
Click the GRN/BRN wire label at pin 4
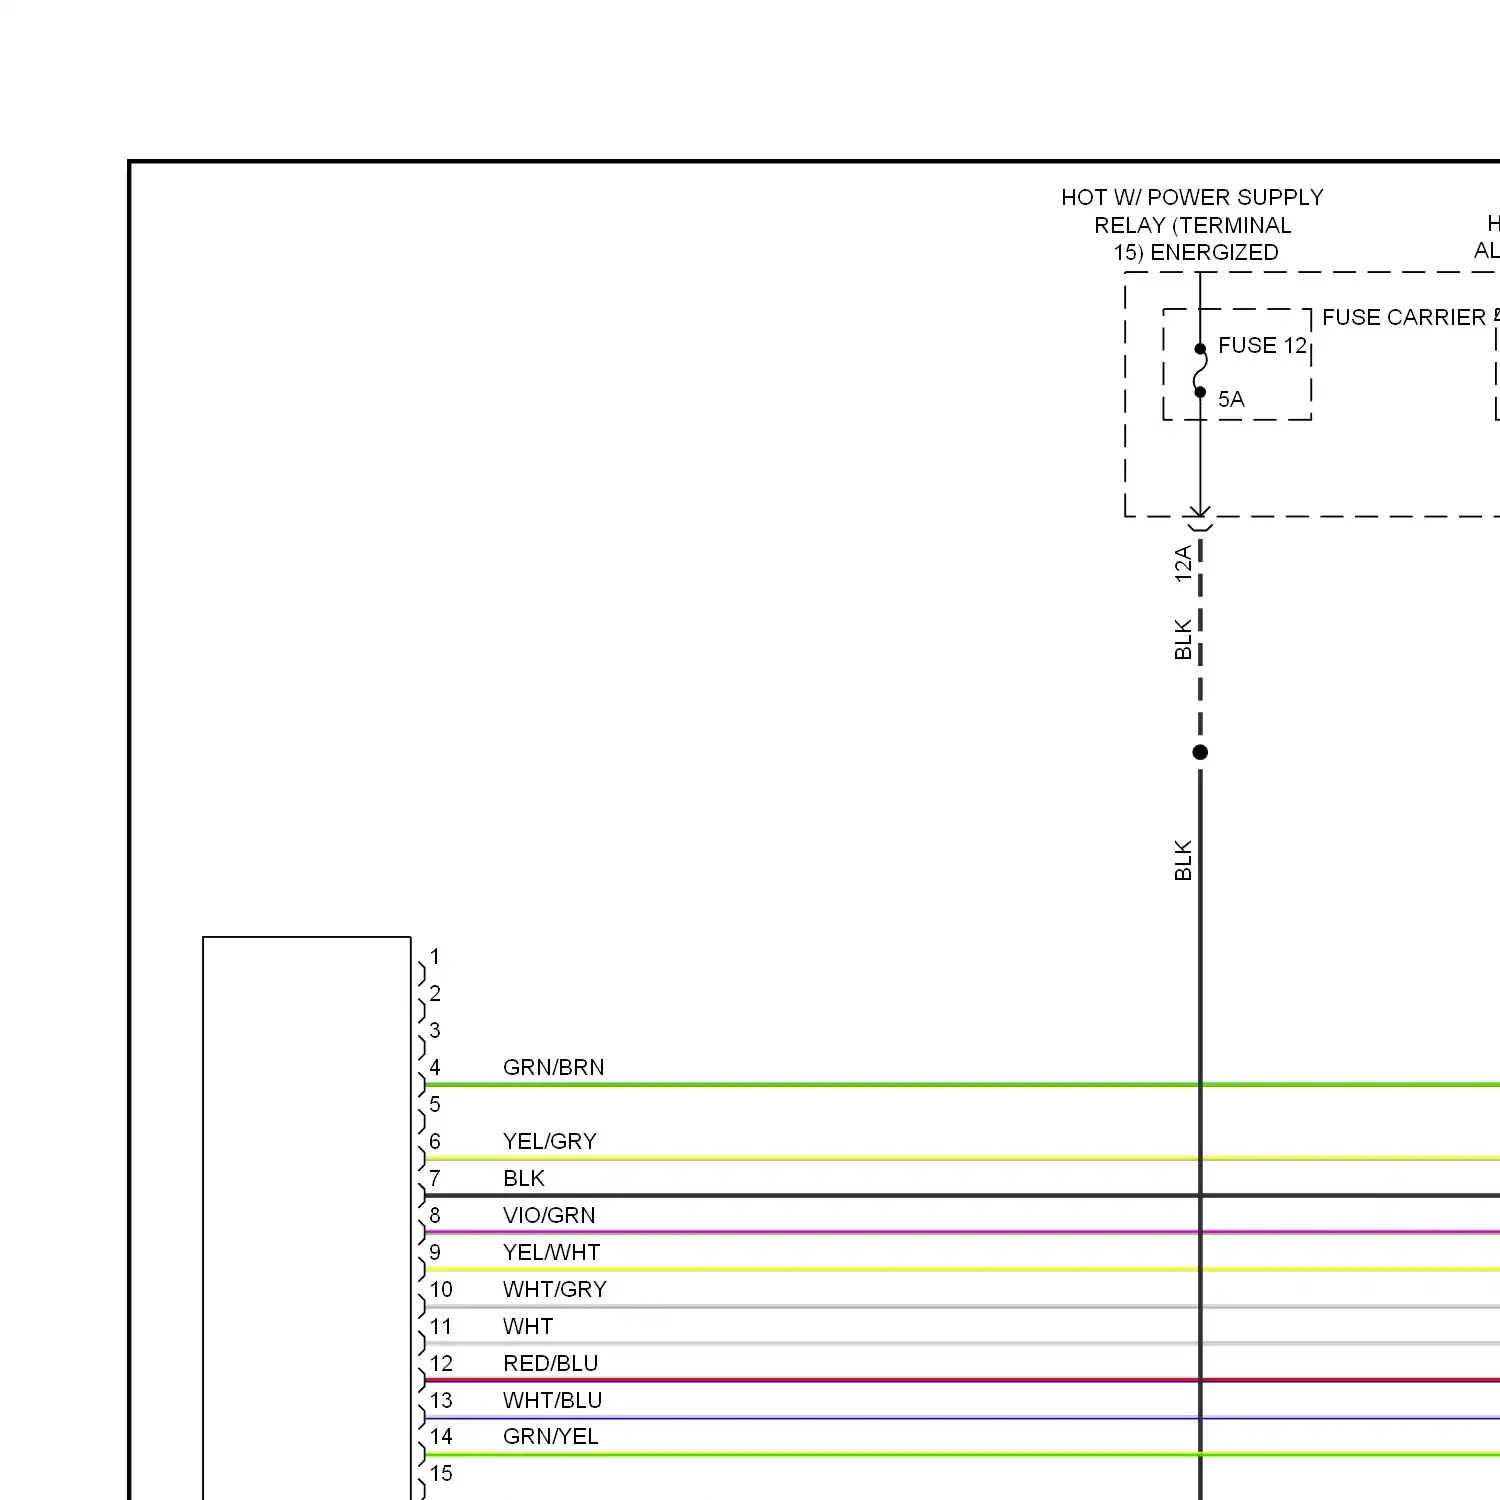coord(553,1067)
